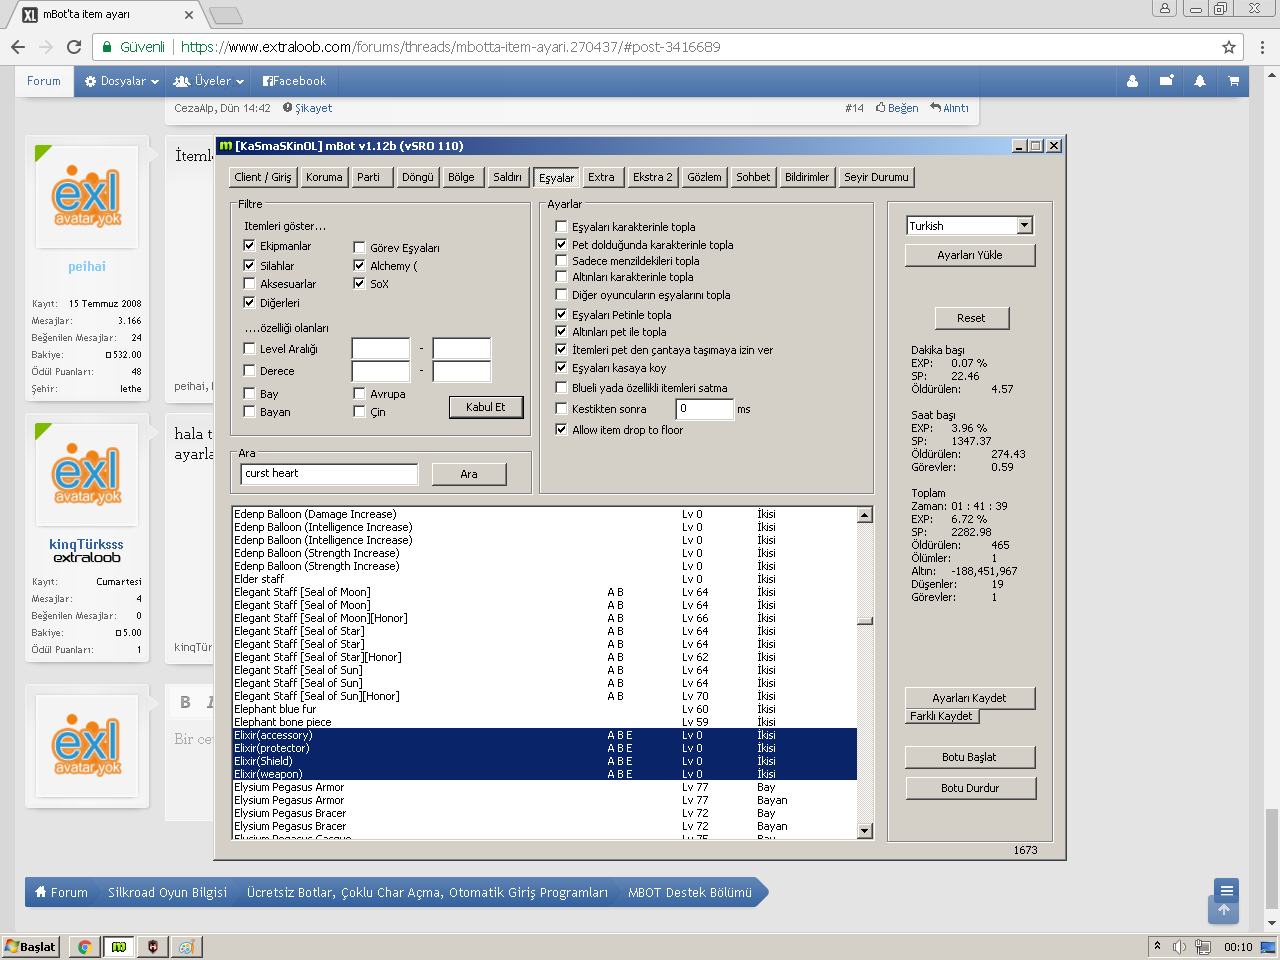Open Chrome menu three-dots icon
The height and width of the screenshot is (960, 1280).
click(1263, 47)
